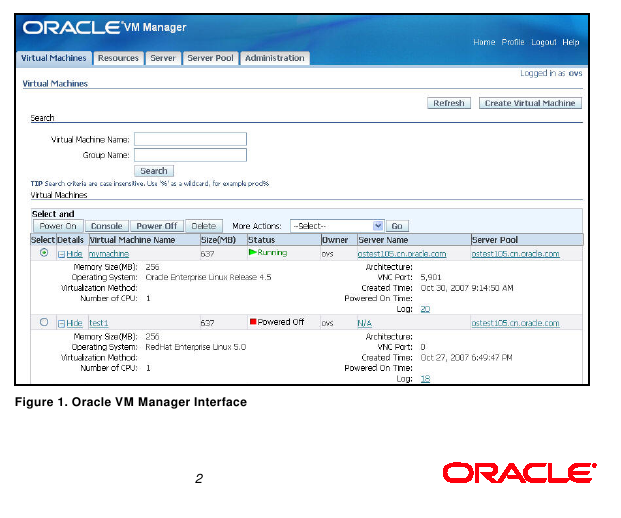Click the Hide link for test1
621x518 pixels.
coord(74,323)
